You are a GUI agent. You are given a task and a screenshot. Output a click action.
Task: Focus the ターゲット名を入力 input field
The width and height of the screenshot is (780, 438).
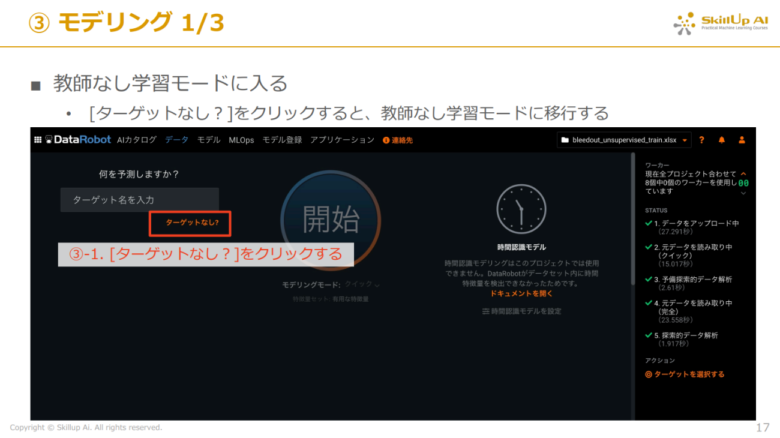[139, 200]
